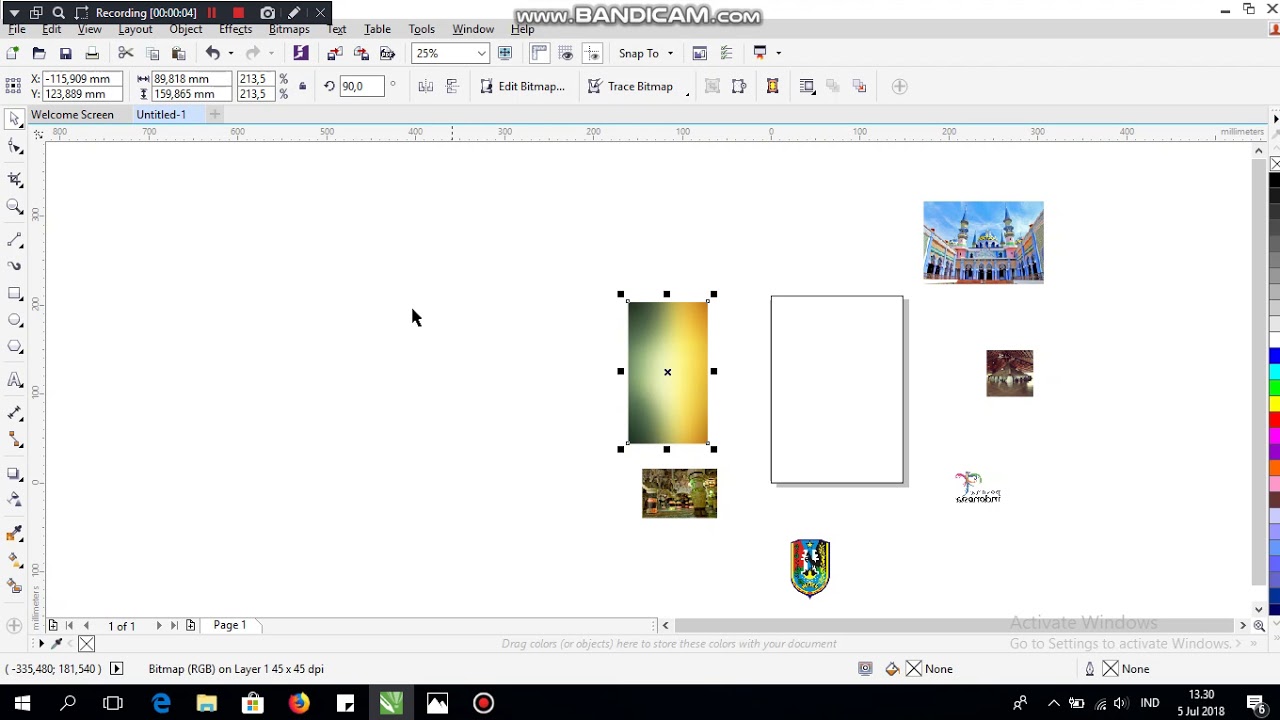Select the Text tool

15,380
